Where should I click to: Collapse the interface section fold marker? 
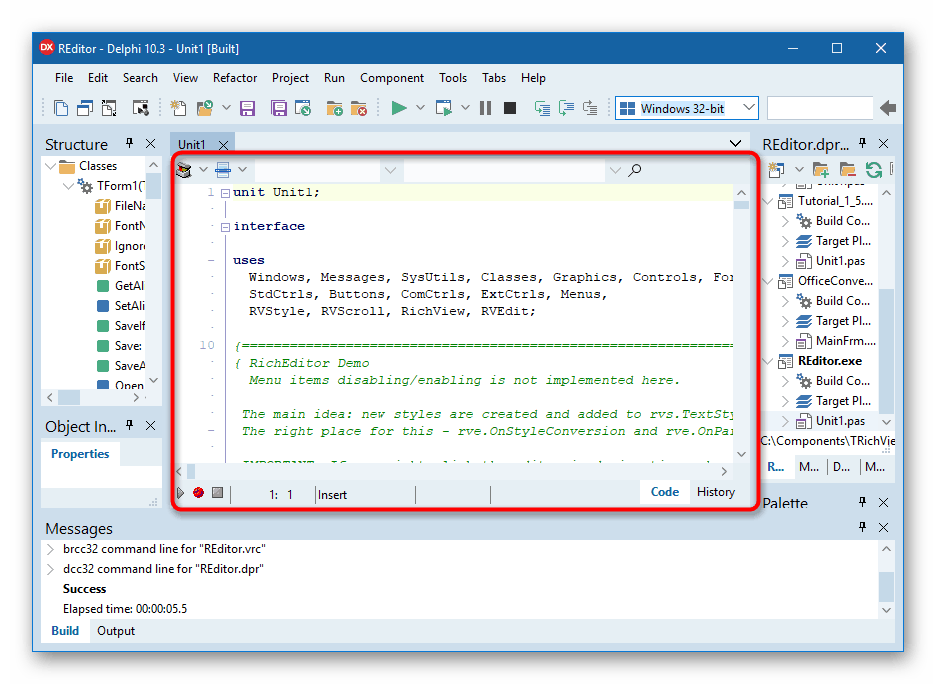pos(225,227)
